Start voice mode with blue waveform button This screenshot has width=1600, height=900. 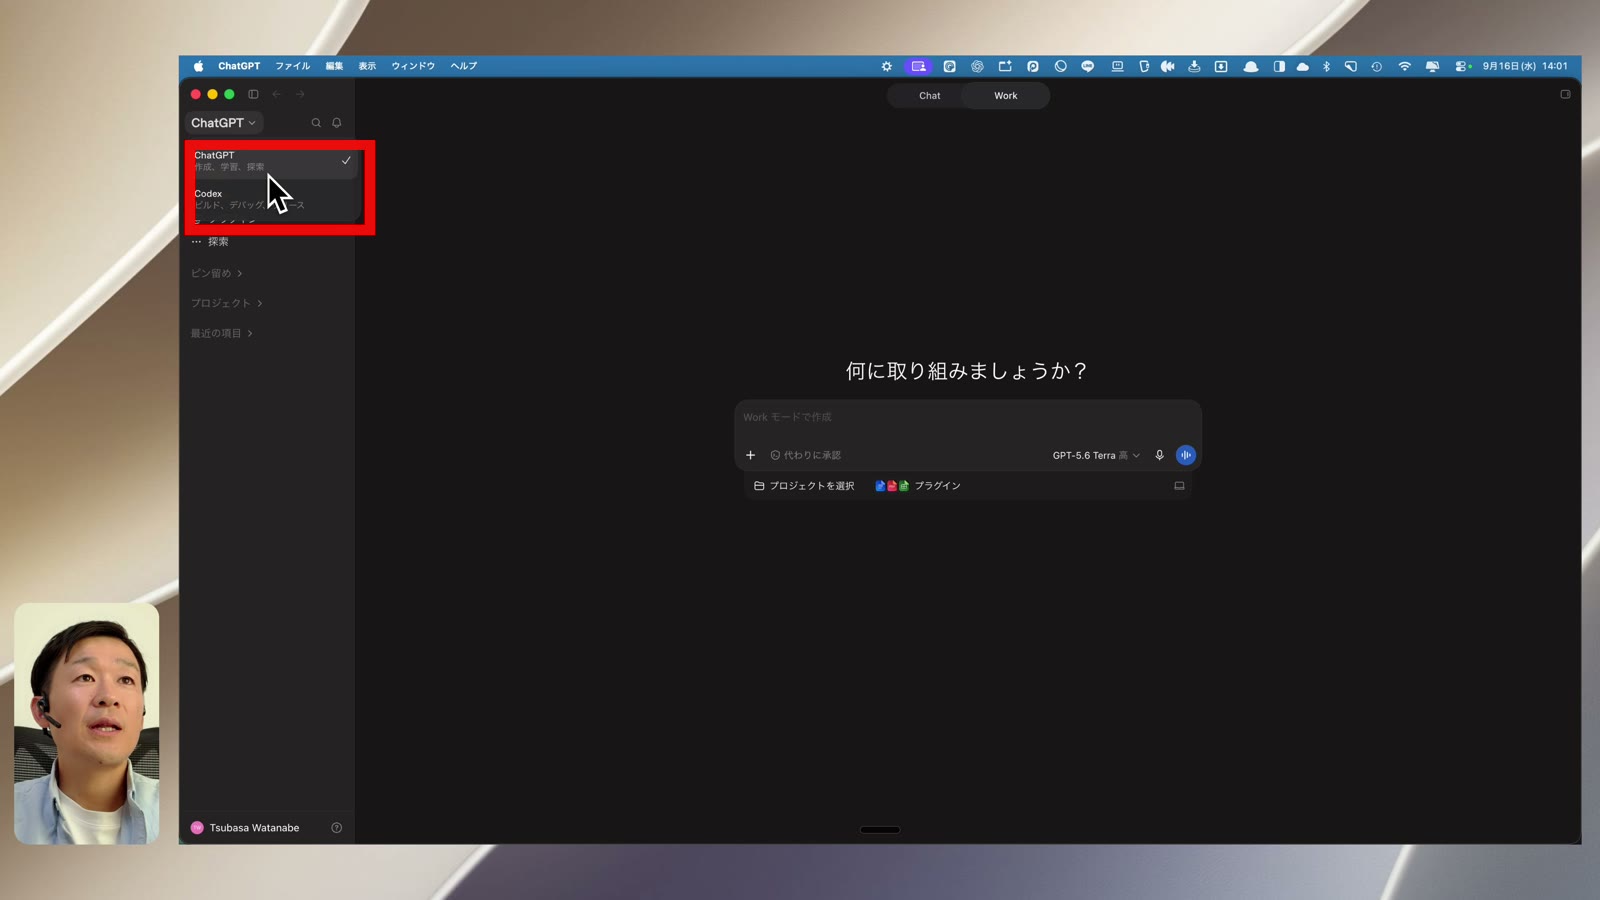point(1185,455)
